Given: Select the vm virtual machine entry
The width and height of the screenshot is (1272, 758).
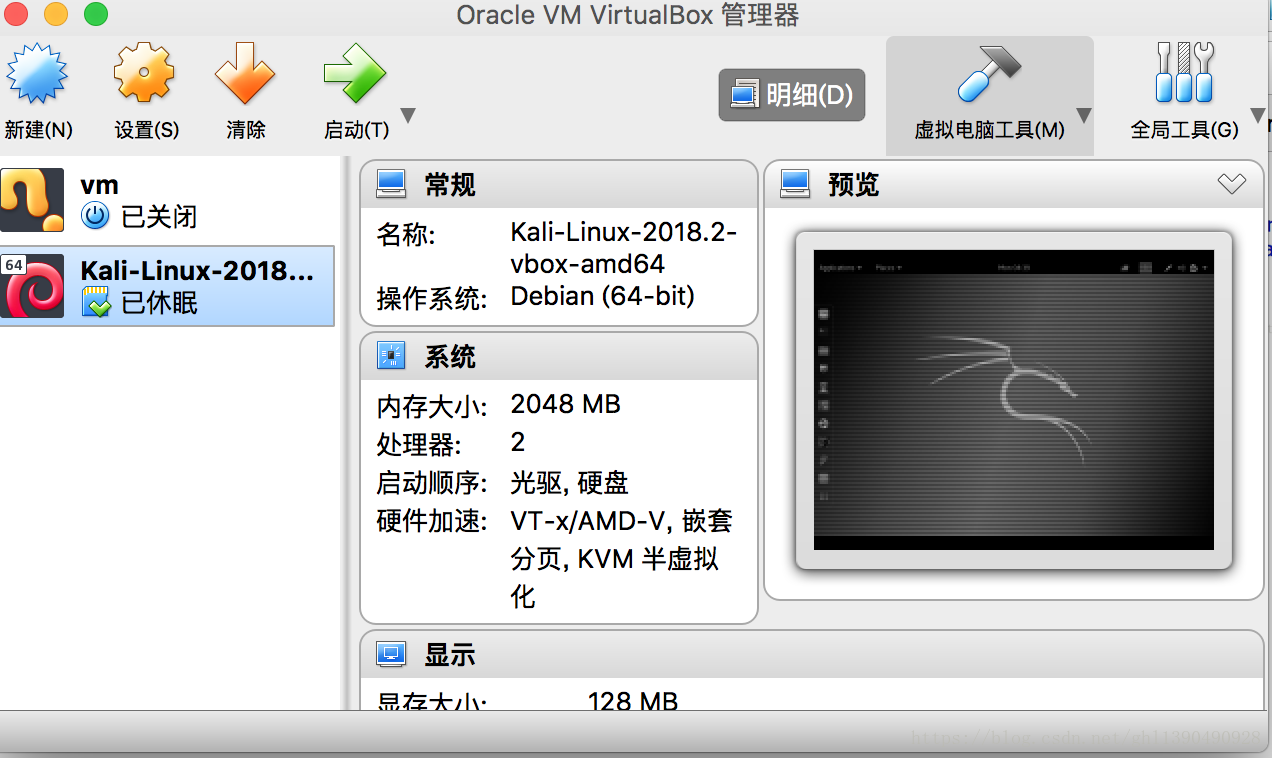Looking at the screenshot, I should 168,200.
